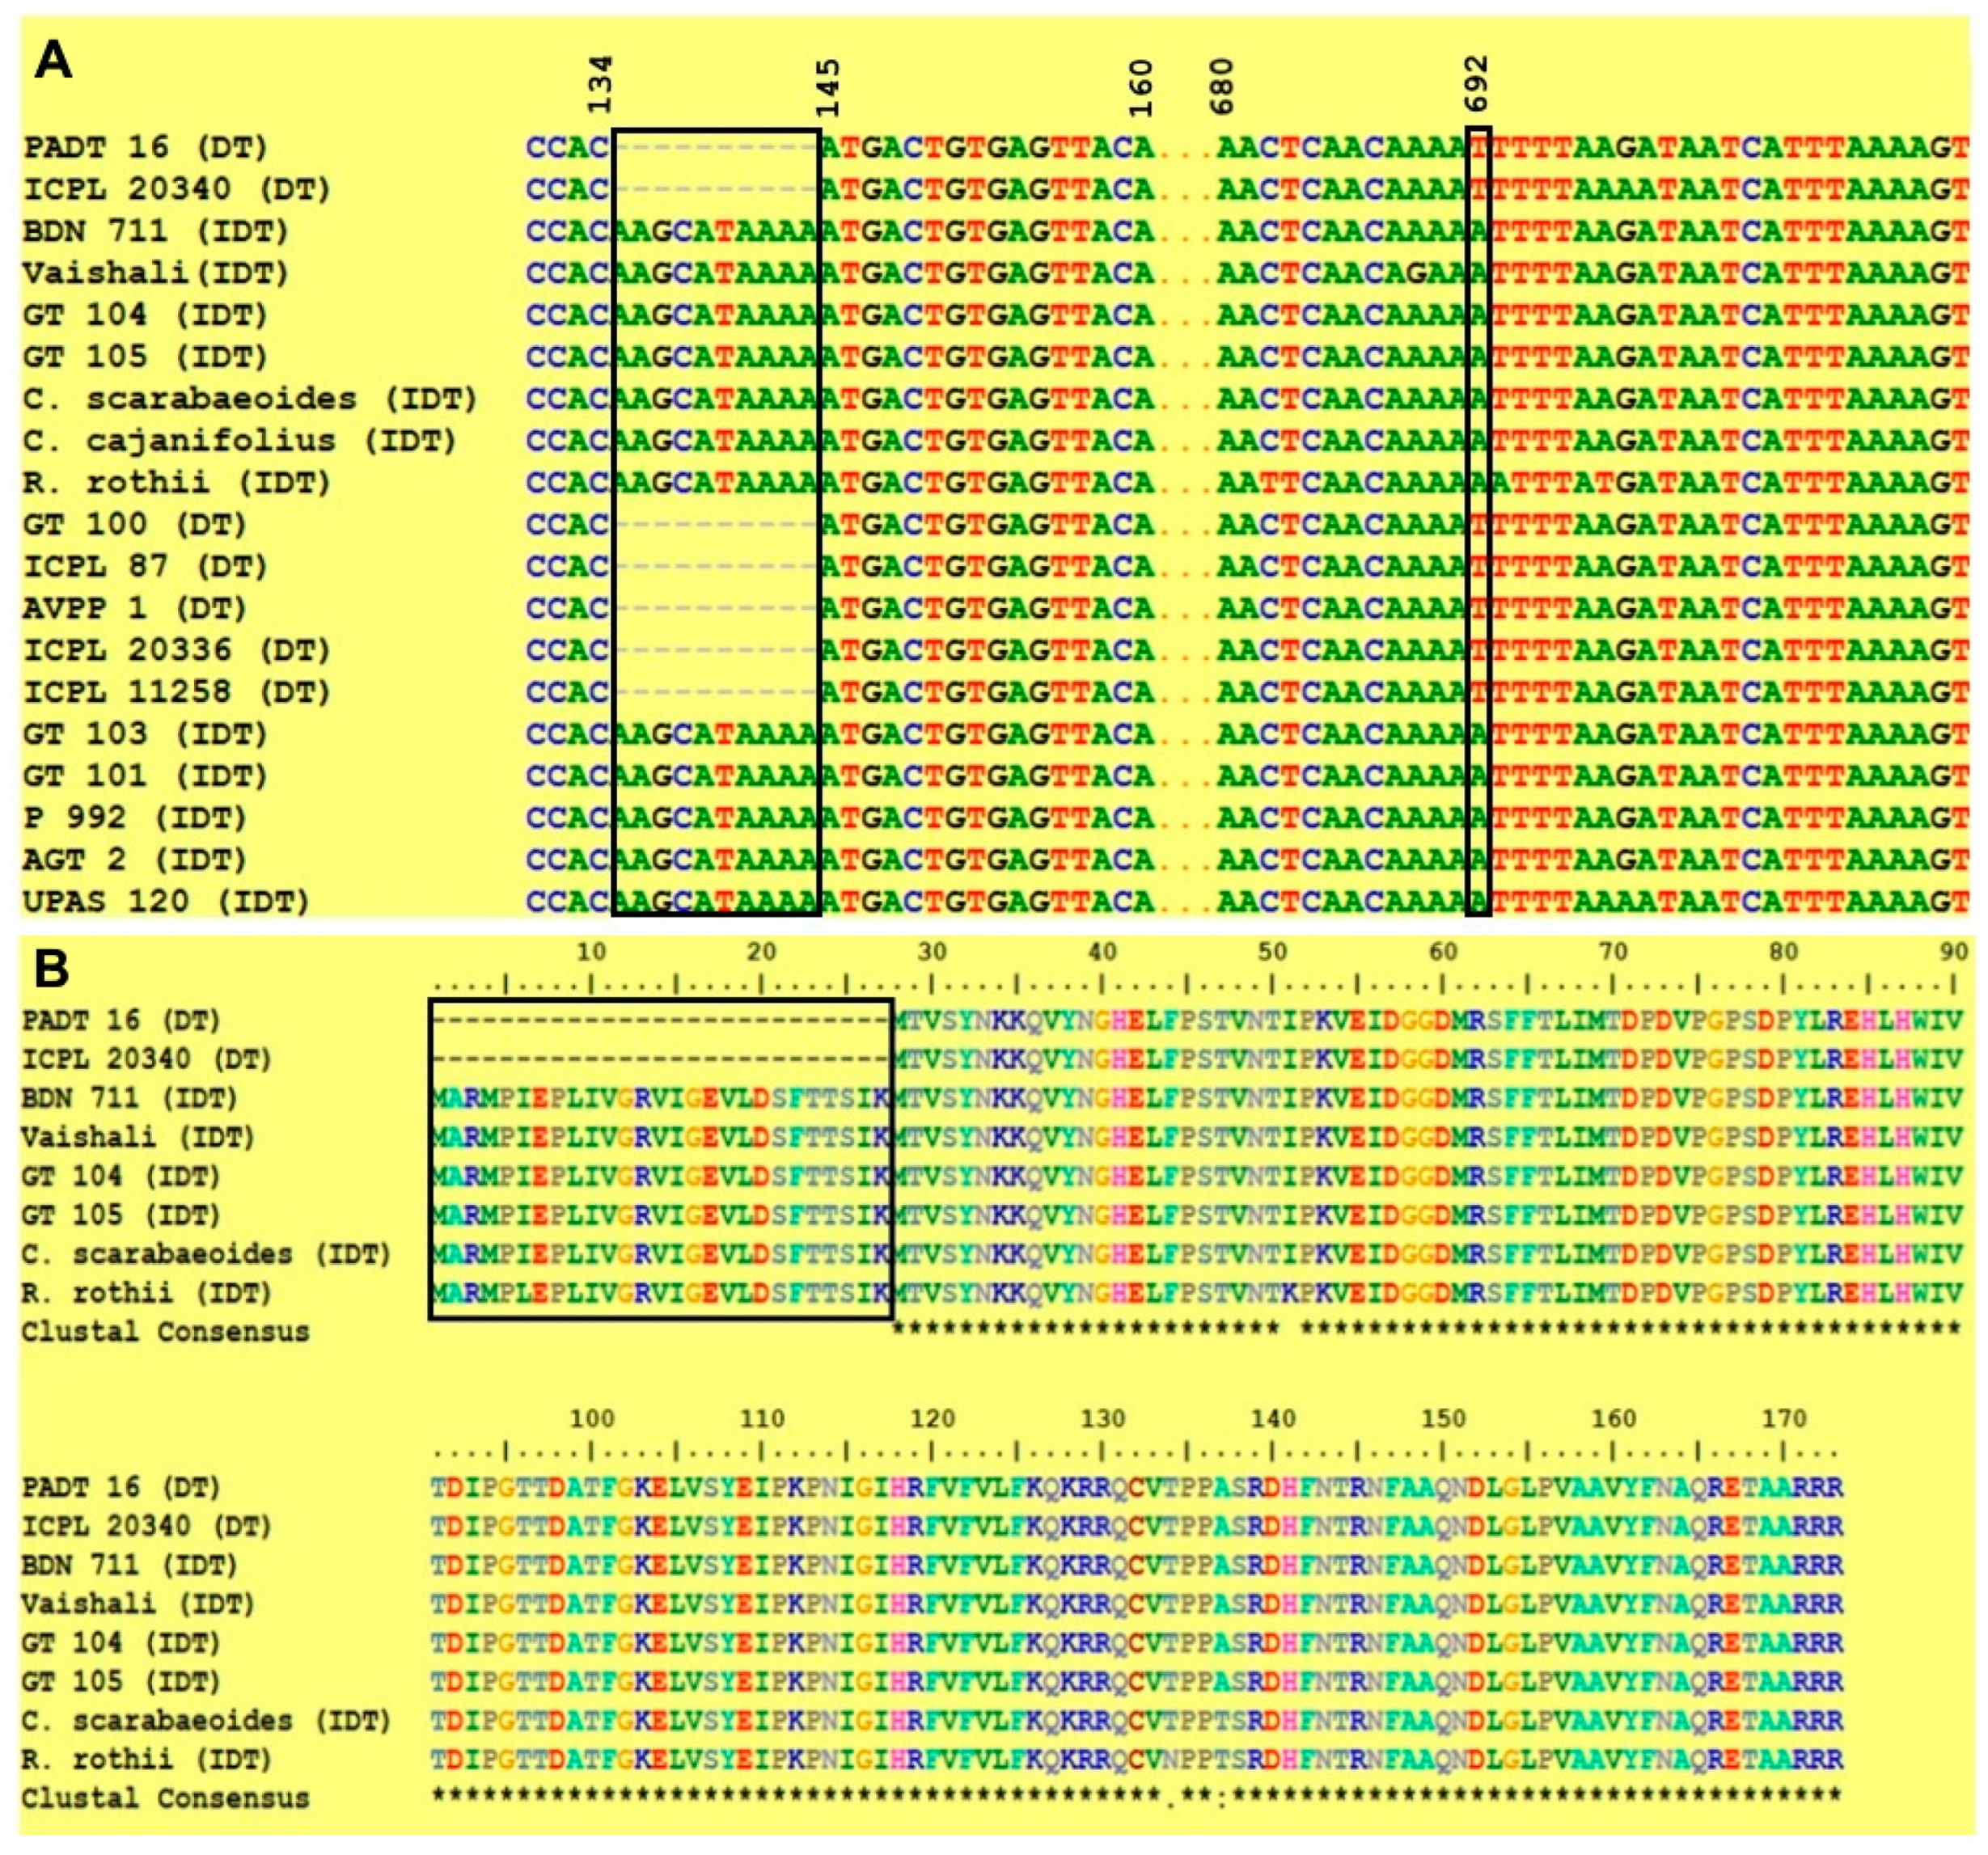Screen dimensions: 1988x1855
Task: Click position marker 145 in panel A
Action: [x=827, y=88]
